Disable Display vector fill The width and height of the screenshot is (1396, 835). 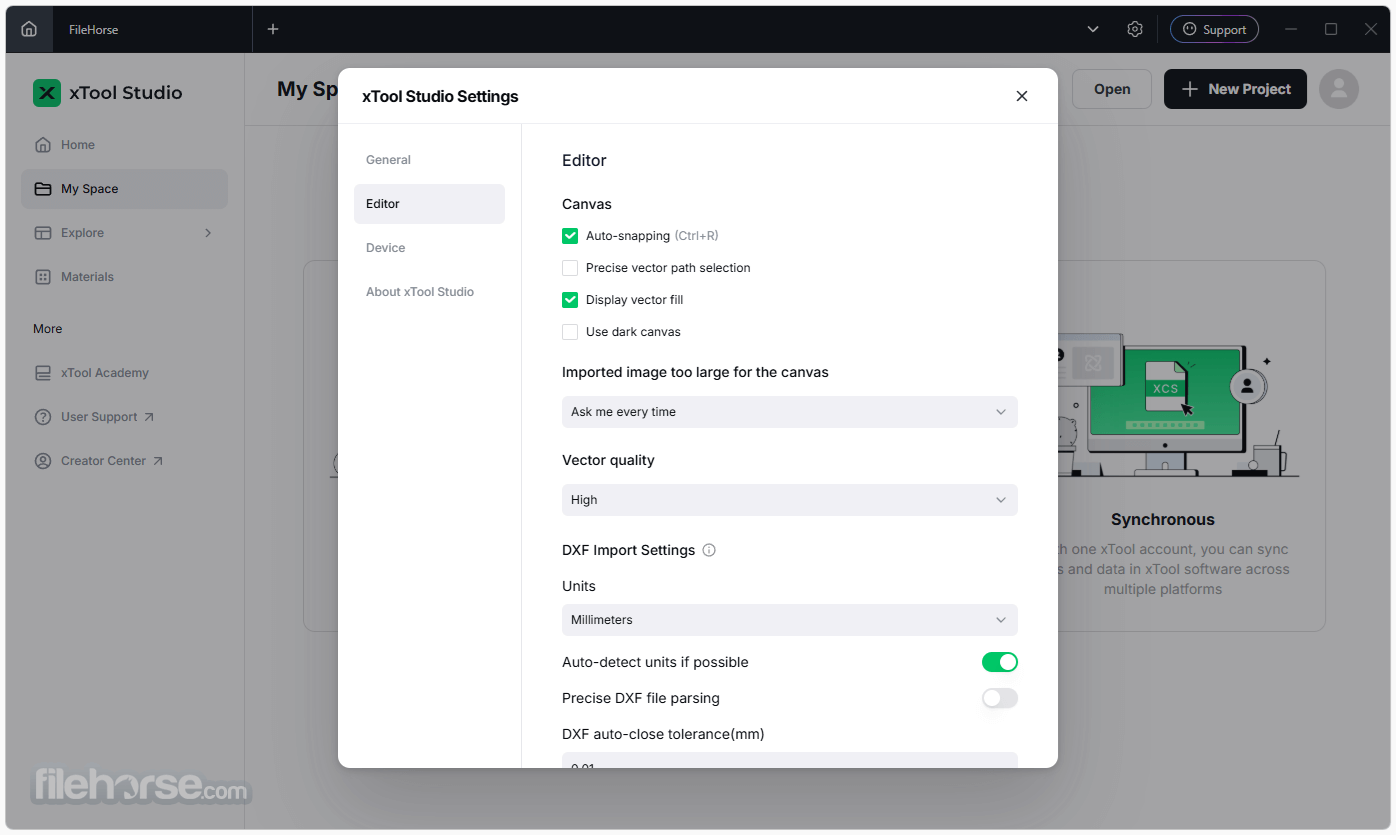click(570, 300)
